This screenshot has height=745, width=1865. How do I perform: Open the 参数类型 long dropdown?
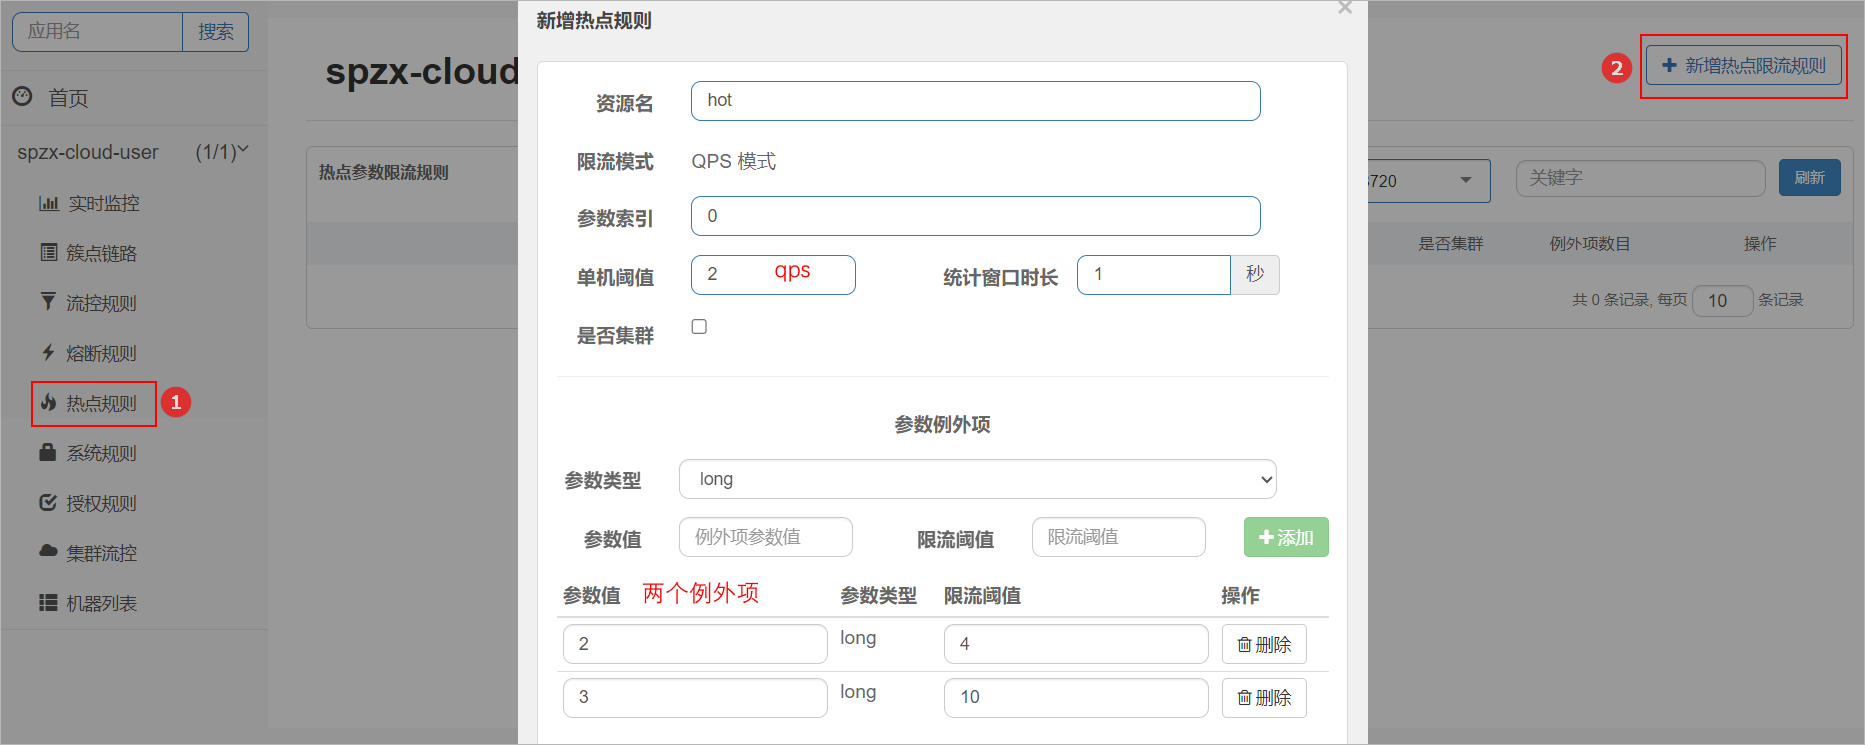tap(977, 479)
